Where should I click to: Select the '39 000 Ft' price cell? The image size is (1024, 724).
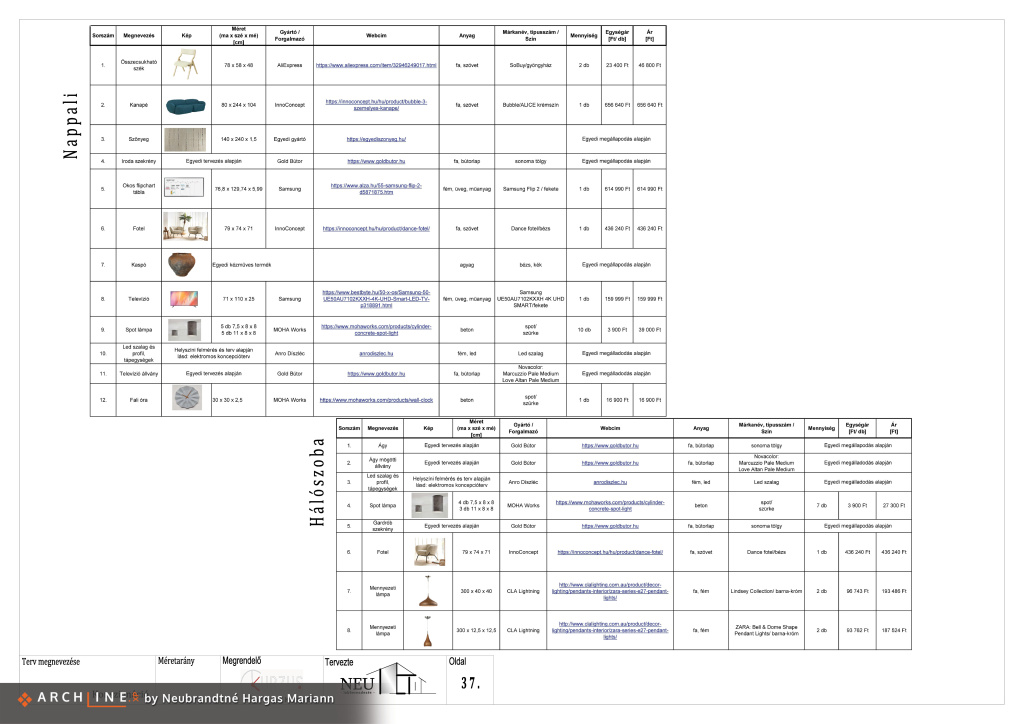(x=650, y=330)
